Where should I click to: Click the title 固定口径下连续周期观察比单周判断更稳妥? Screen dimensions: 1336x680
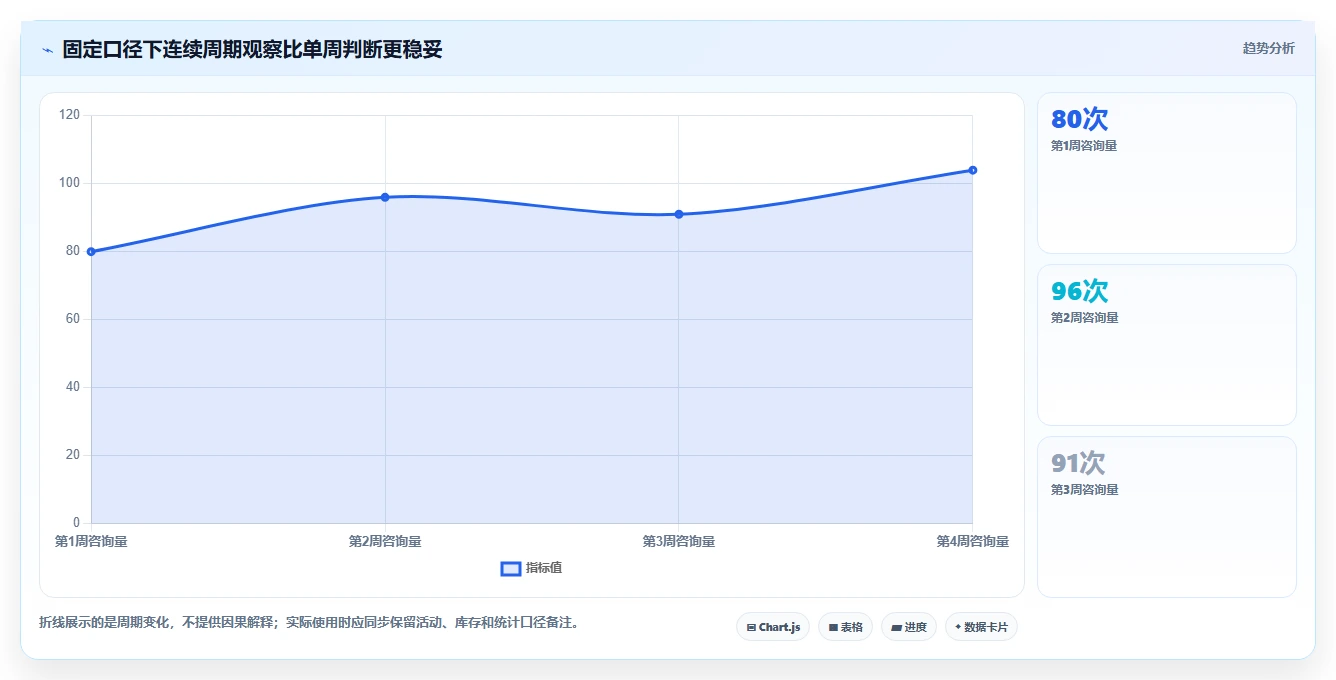tap(252, 49)
